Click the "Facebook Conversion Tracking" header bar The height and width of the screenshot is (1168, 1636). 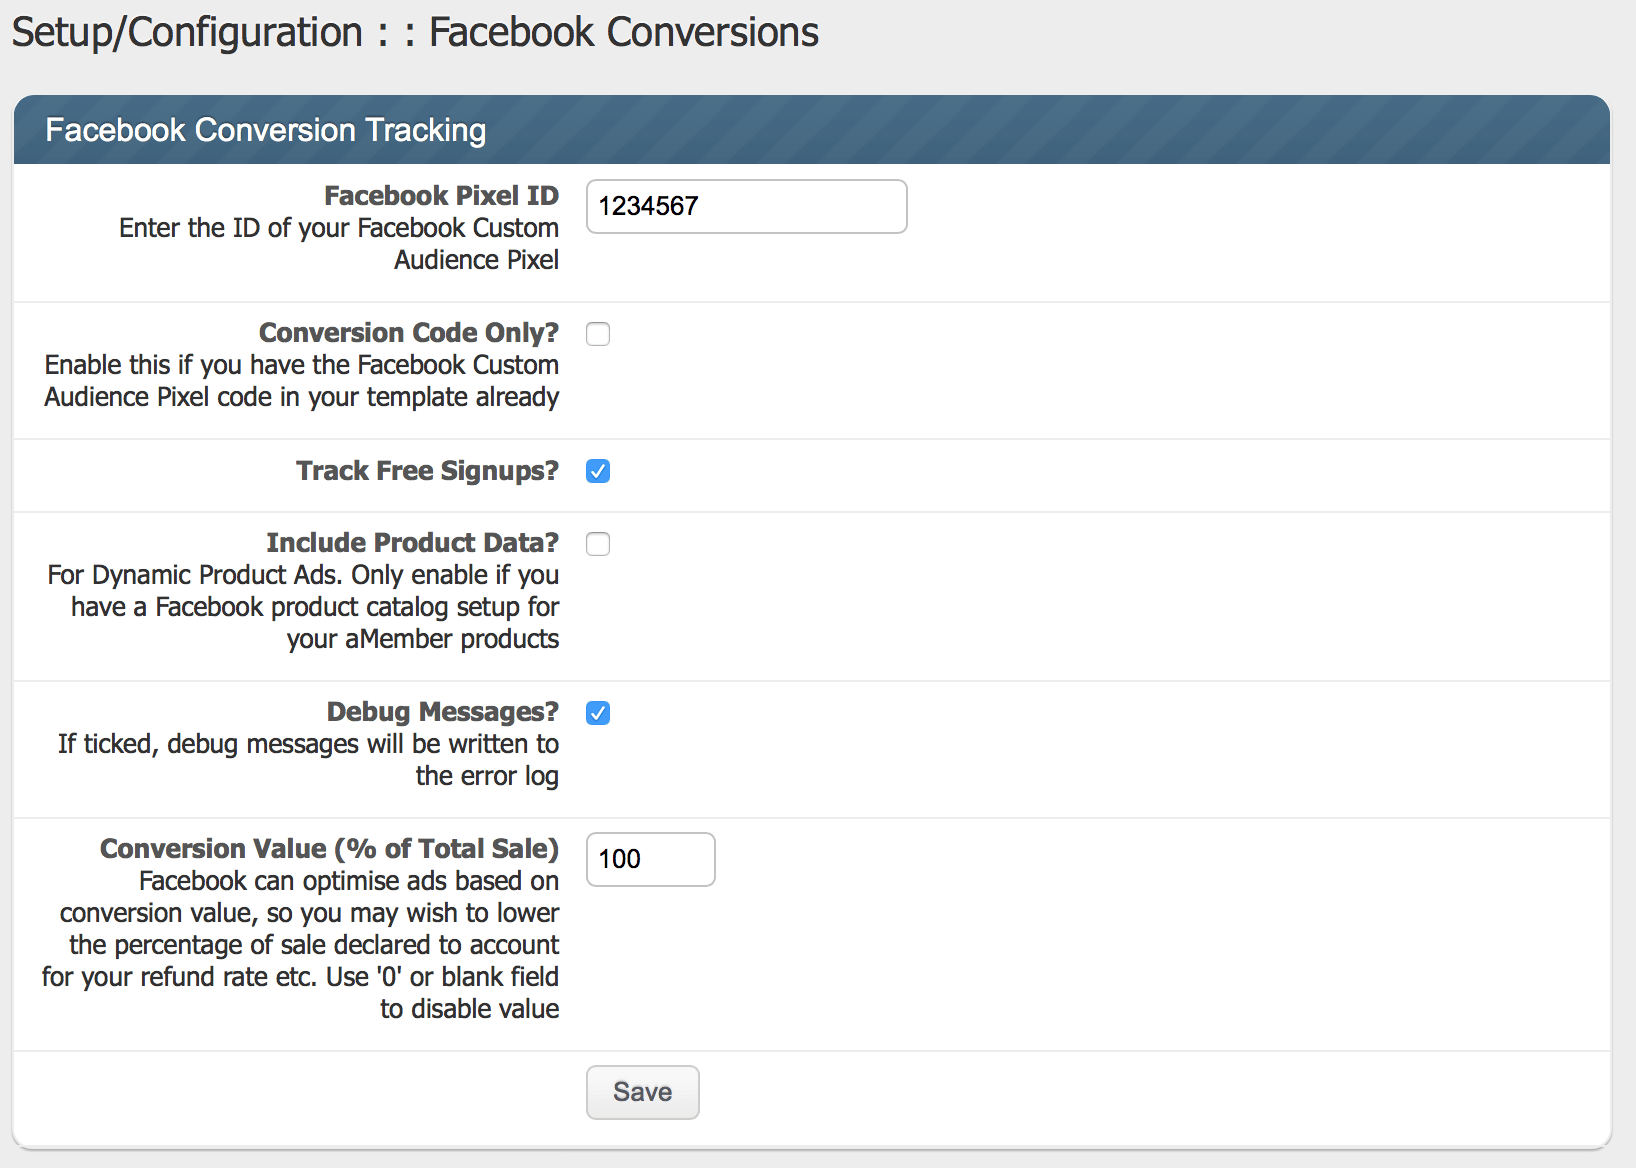click(x=264, y=129)
